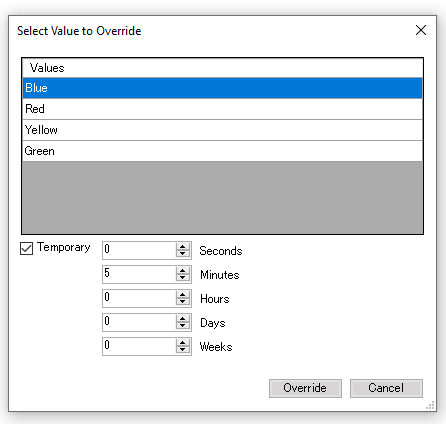Click the Values column header
Screen dimensions: 446x424
click(x=222, y=68)
